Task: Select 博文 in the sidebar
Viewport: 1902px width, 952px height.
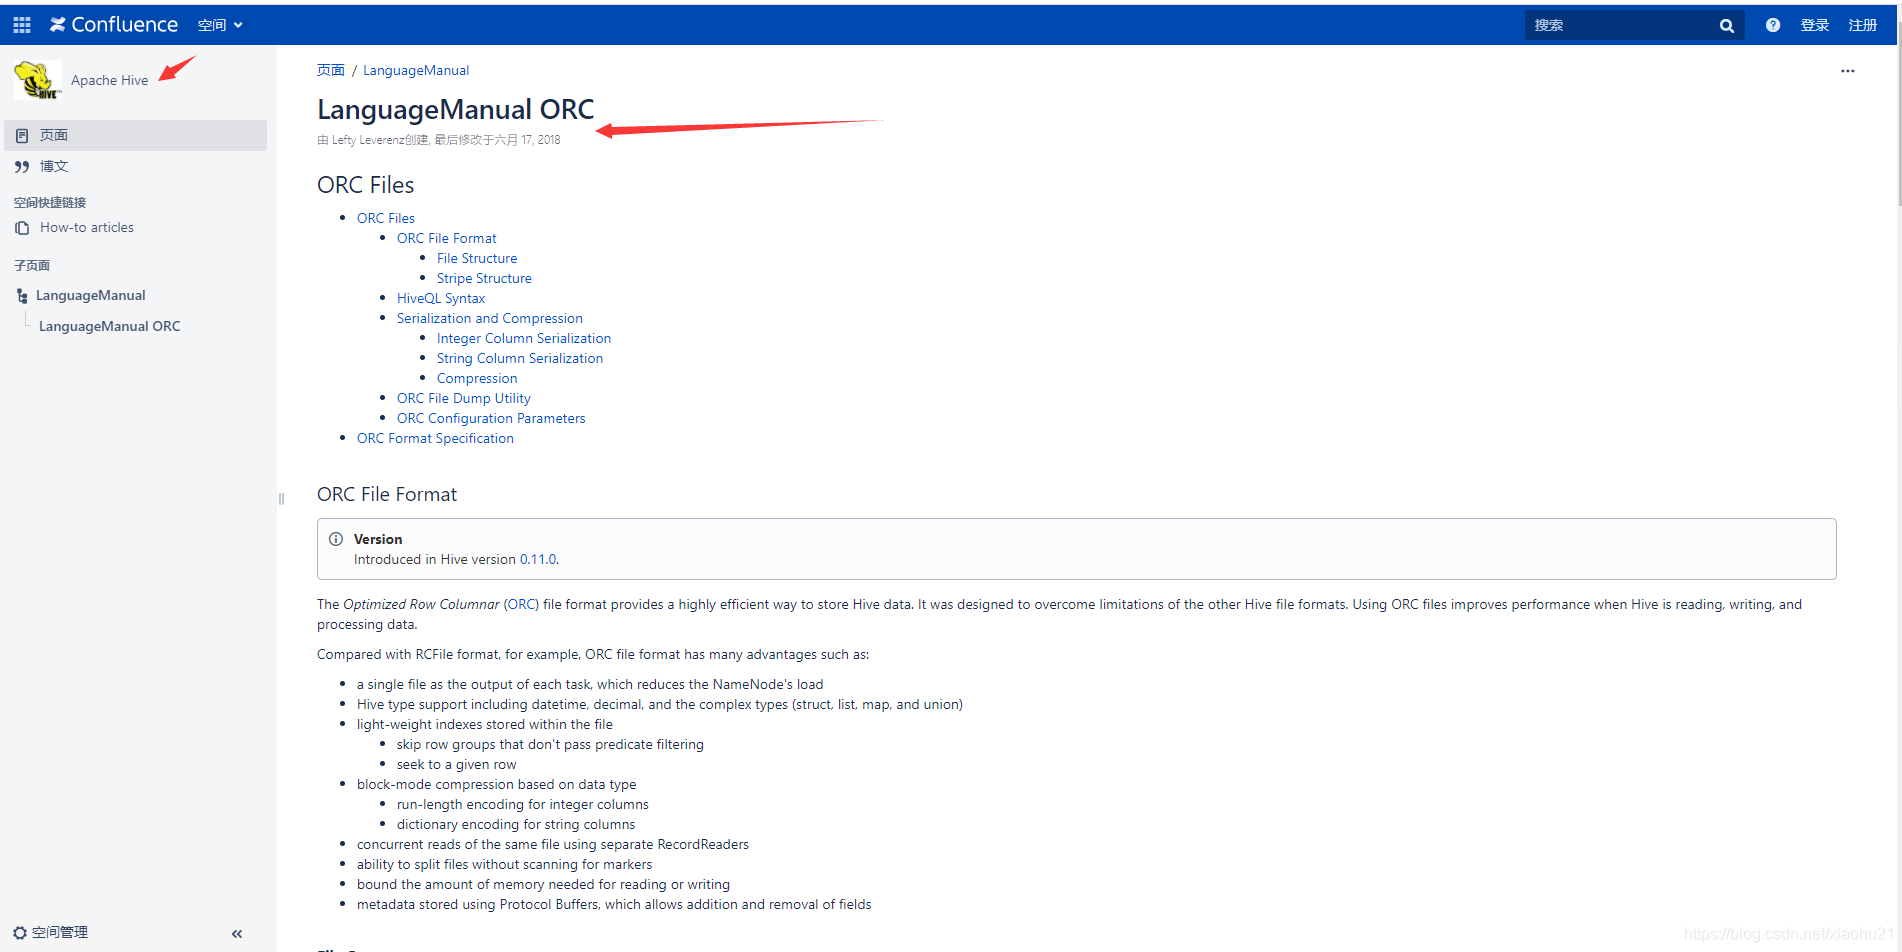Action: [x=54, y=166]
